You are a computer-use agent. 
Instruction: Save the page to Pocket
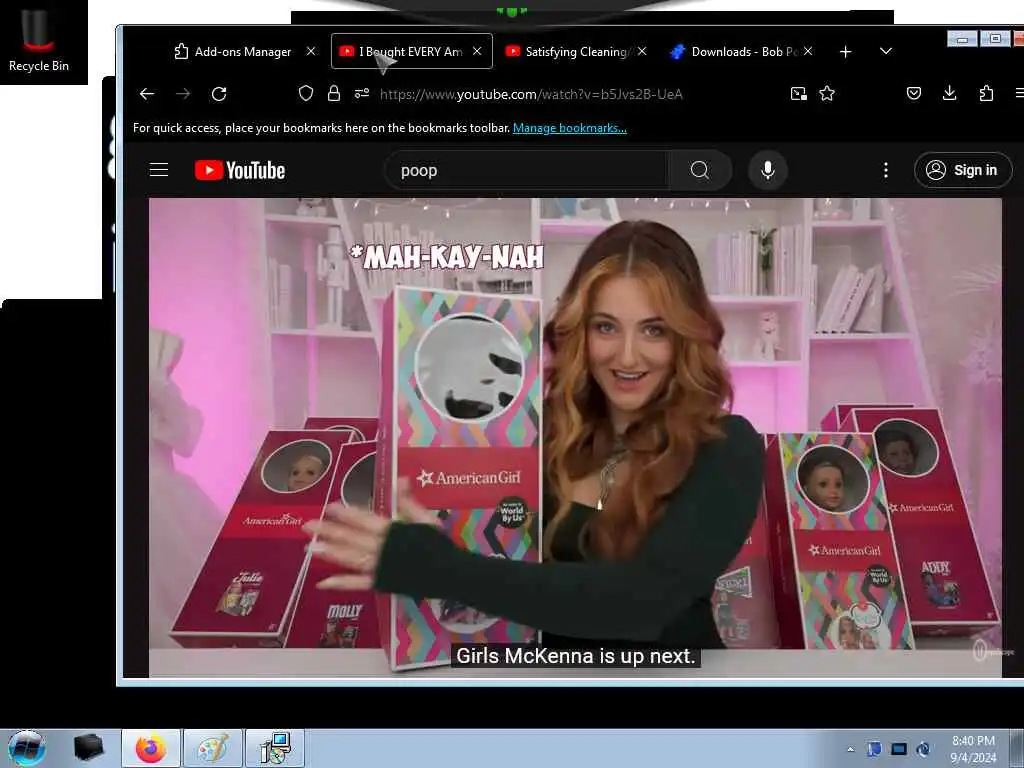(914, 93)
